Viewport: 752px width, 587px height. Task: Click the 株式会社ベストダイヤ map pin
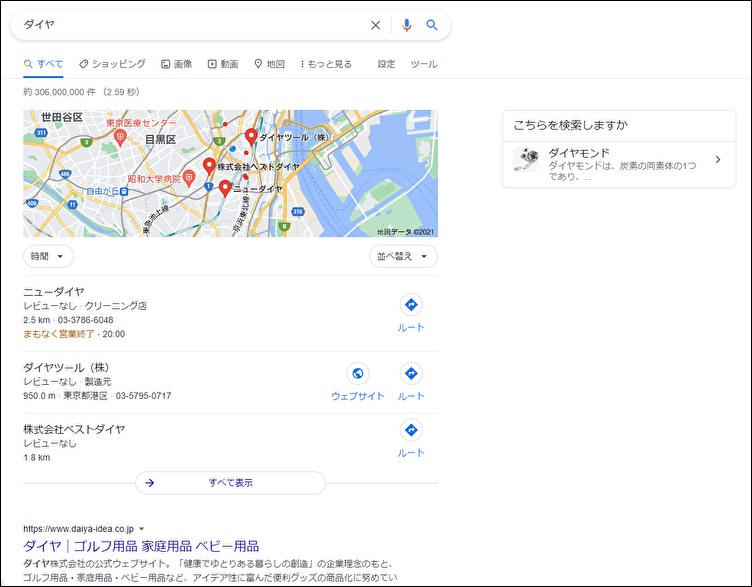pyautogui.click(x=209, y=166)
